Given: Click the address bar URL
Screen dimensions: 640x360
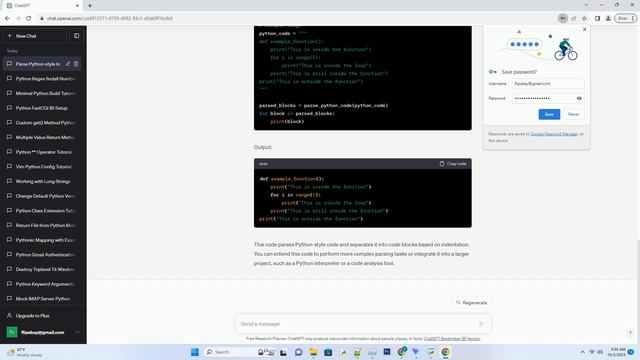Looking at the screenshot, I should [x=109, y=18].
